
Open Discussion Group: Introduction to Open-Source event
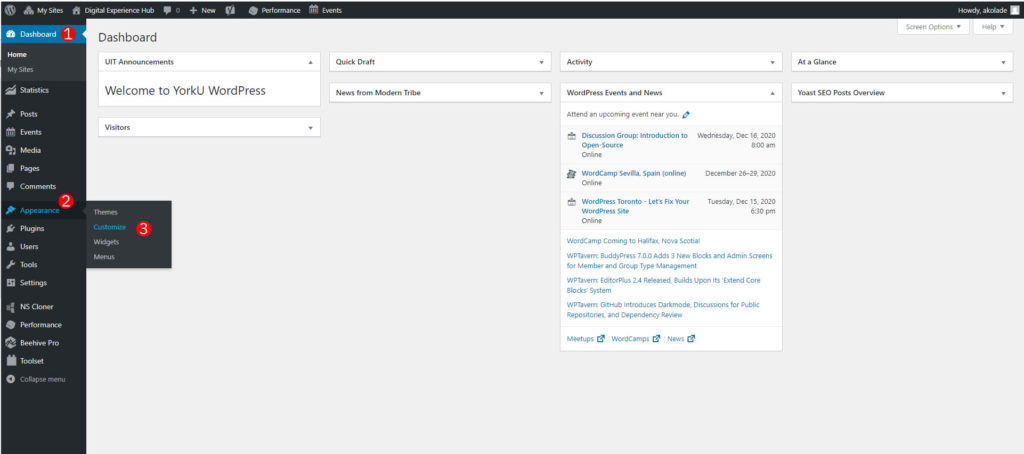click(634, 140)
